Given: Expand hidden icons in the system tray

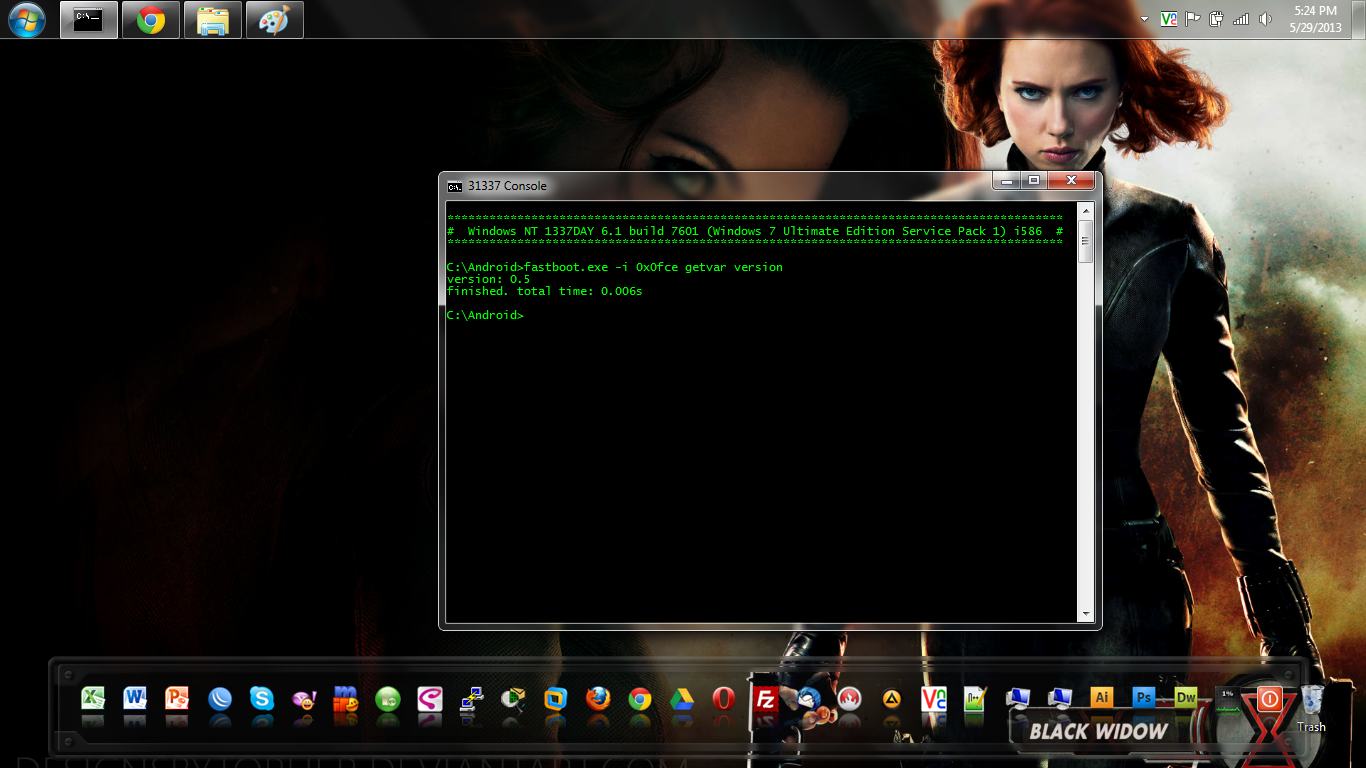Looking at the screenshot, I should (x=1142, y=18).
